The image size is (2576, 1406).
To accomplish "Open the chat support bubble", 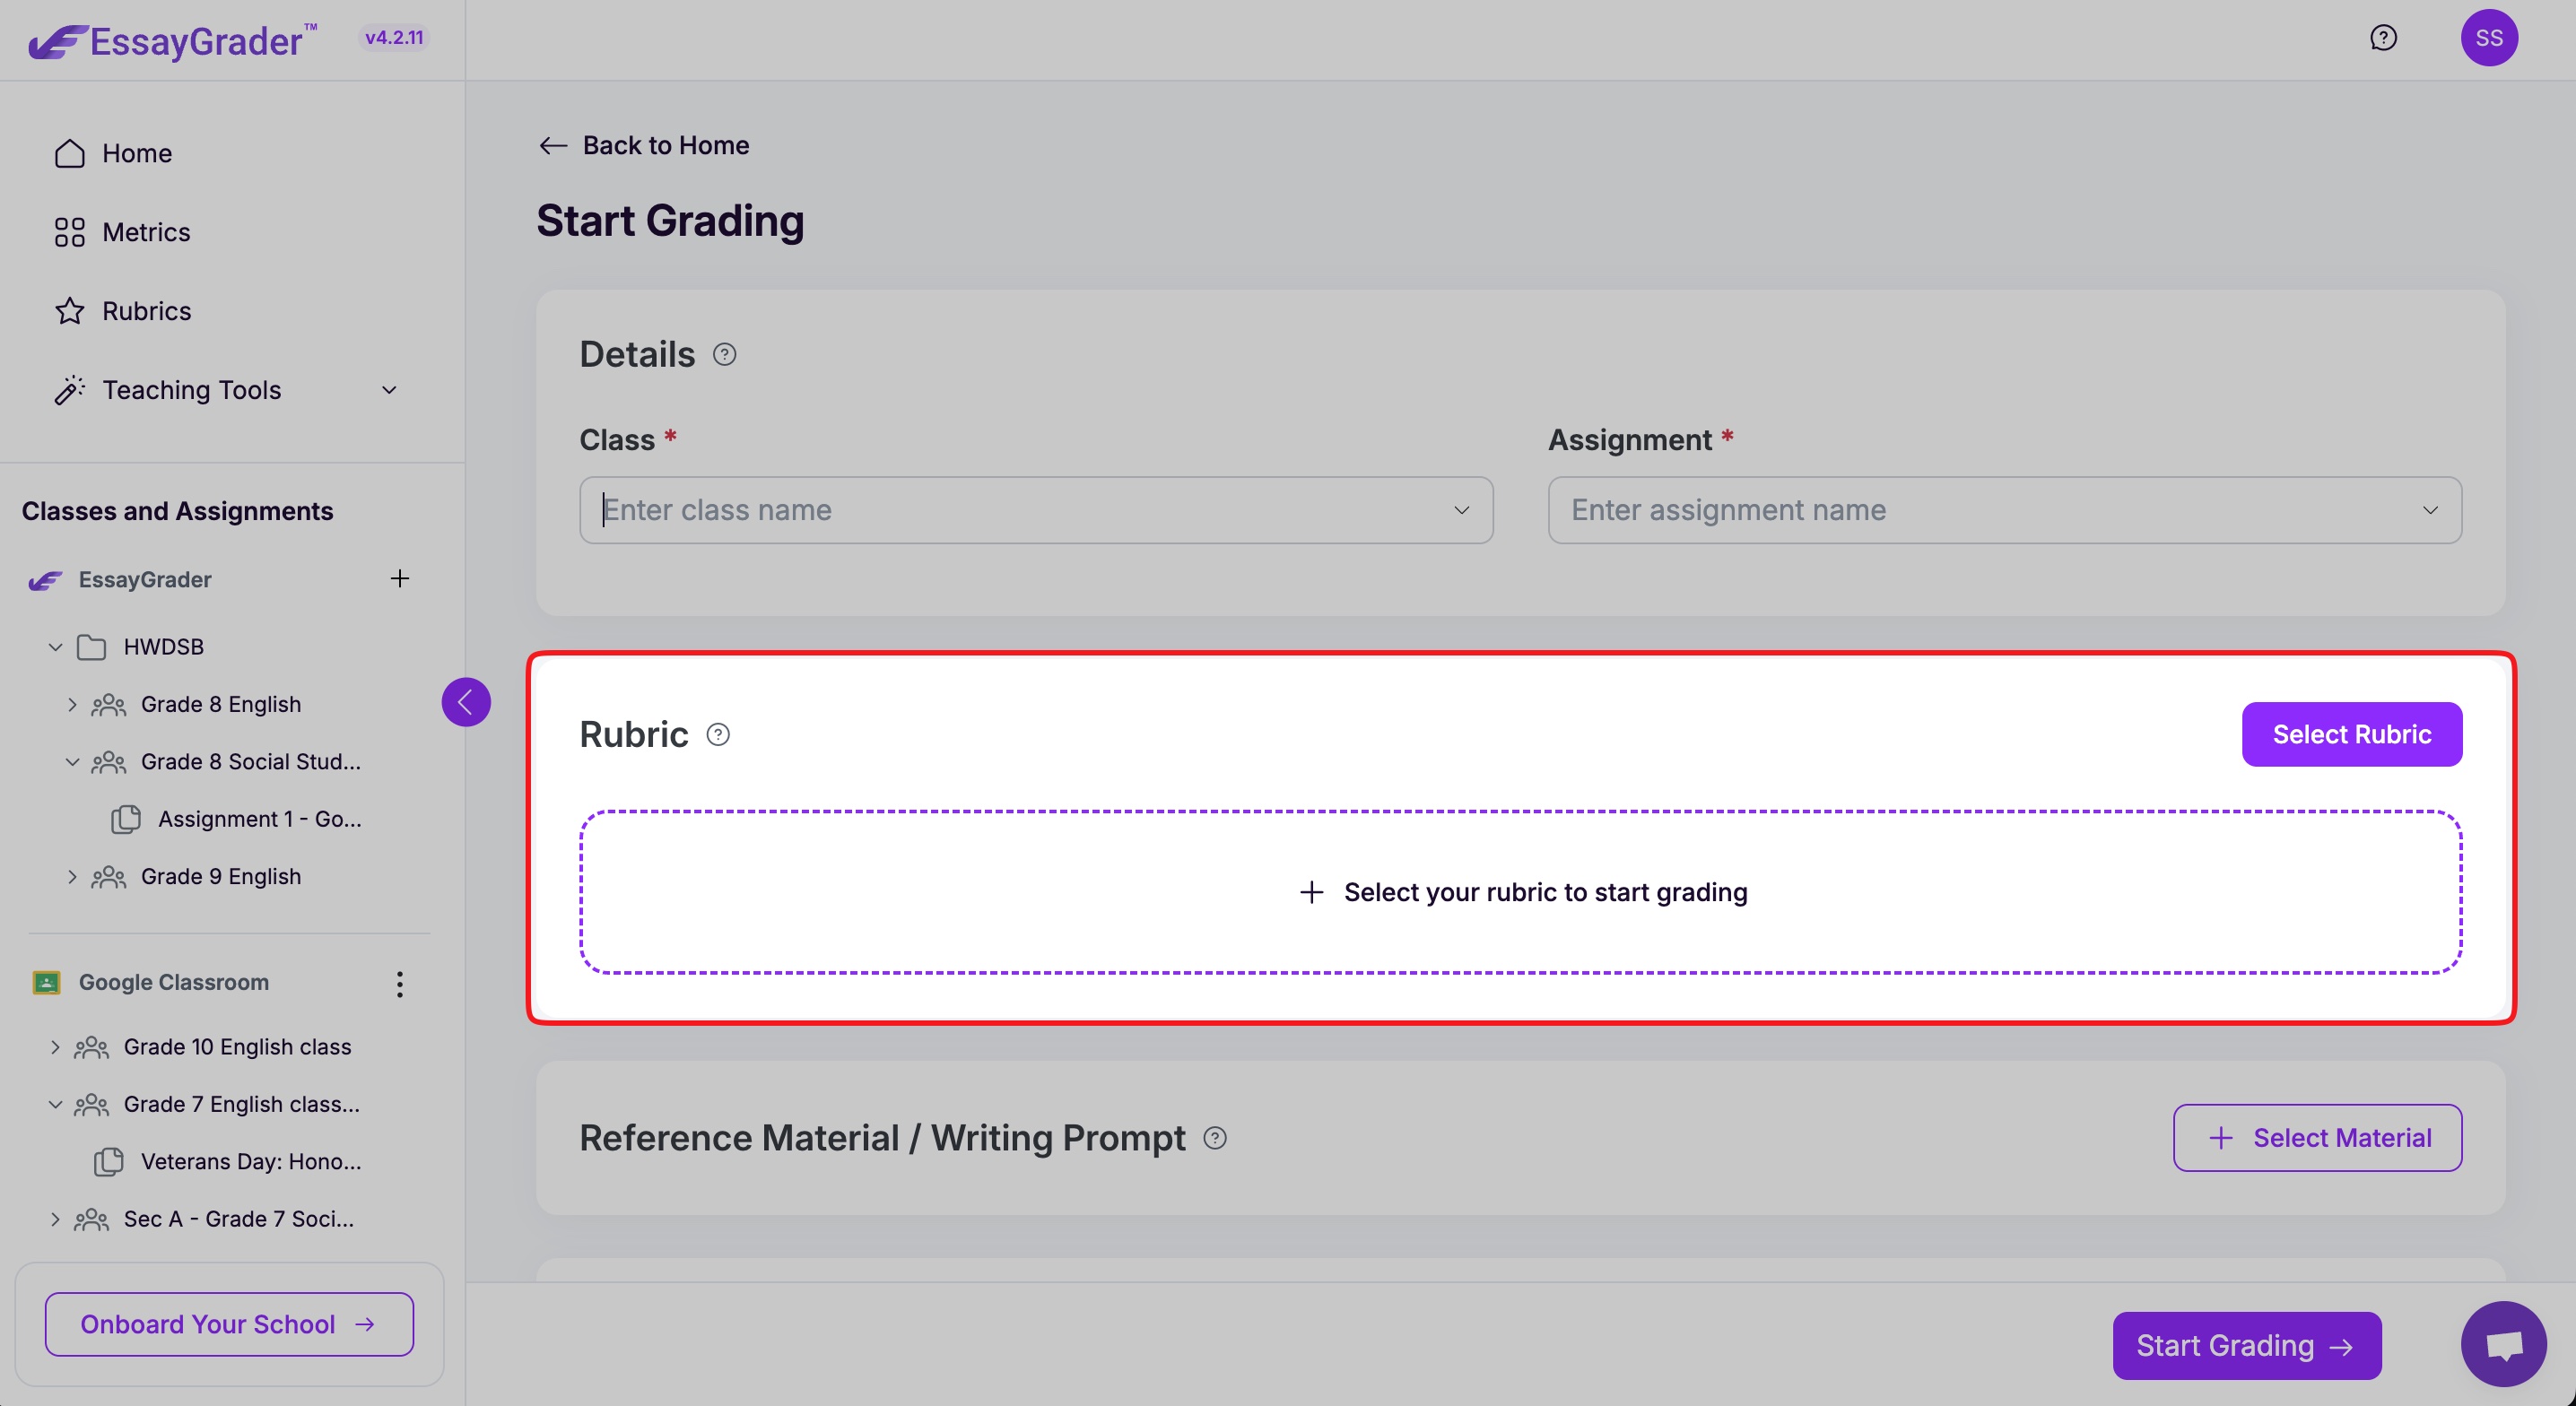I will [x=2503, y=1344].
